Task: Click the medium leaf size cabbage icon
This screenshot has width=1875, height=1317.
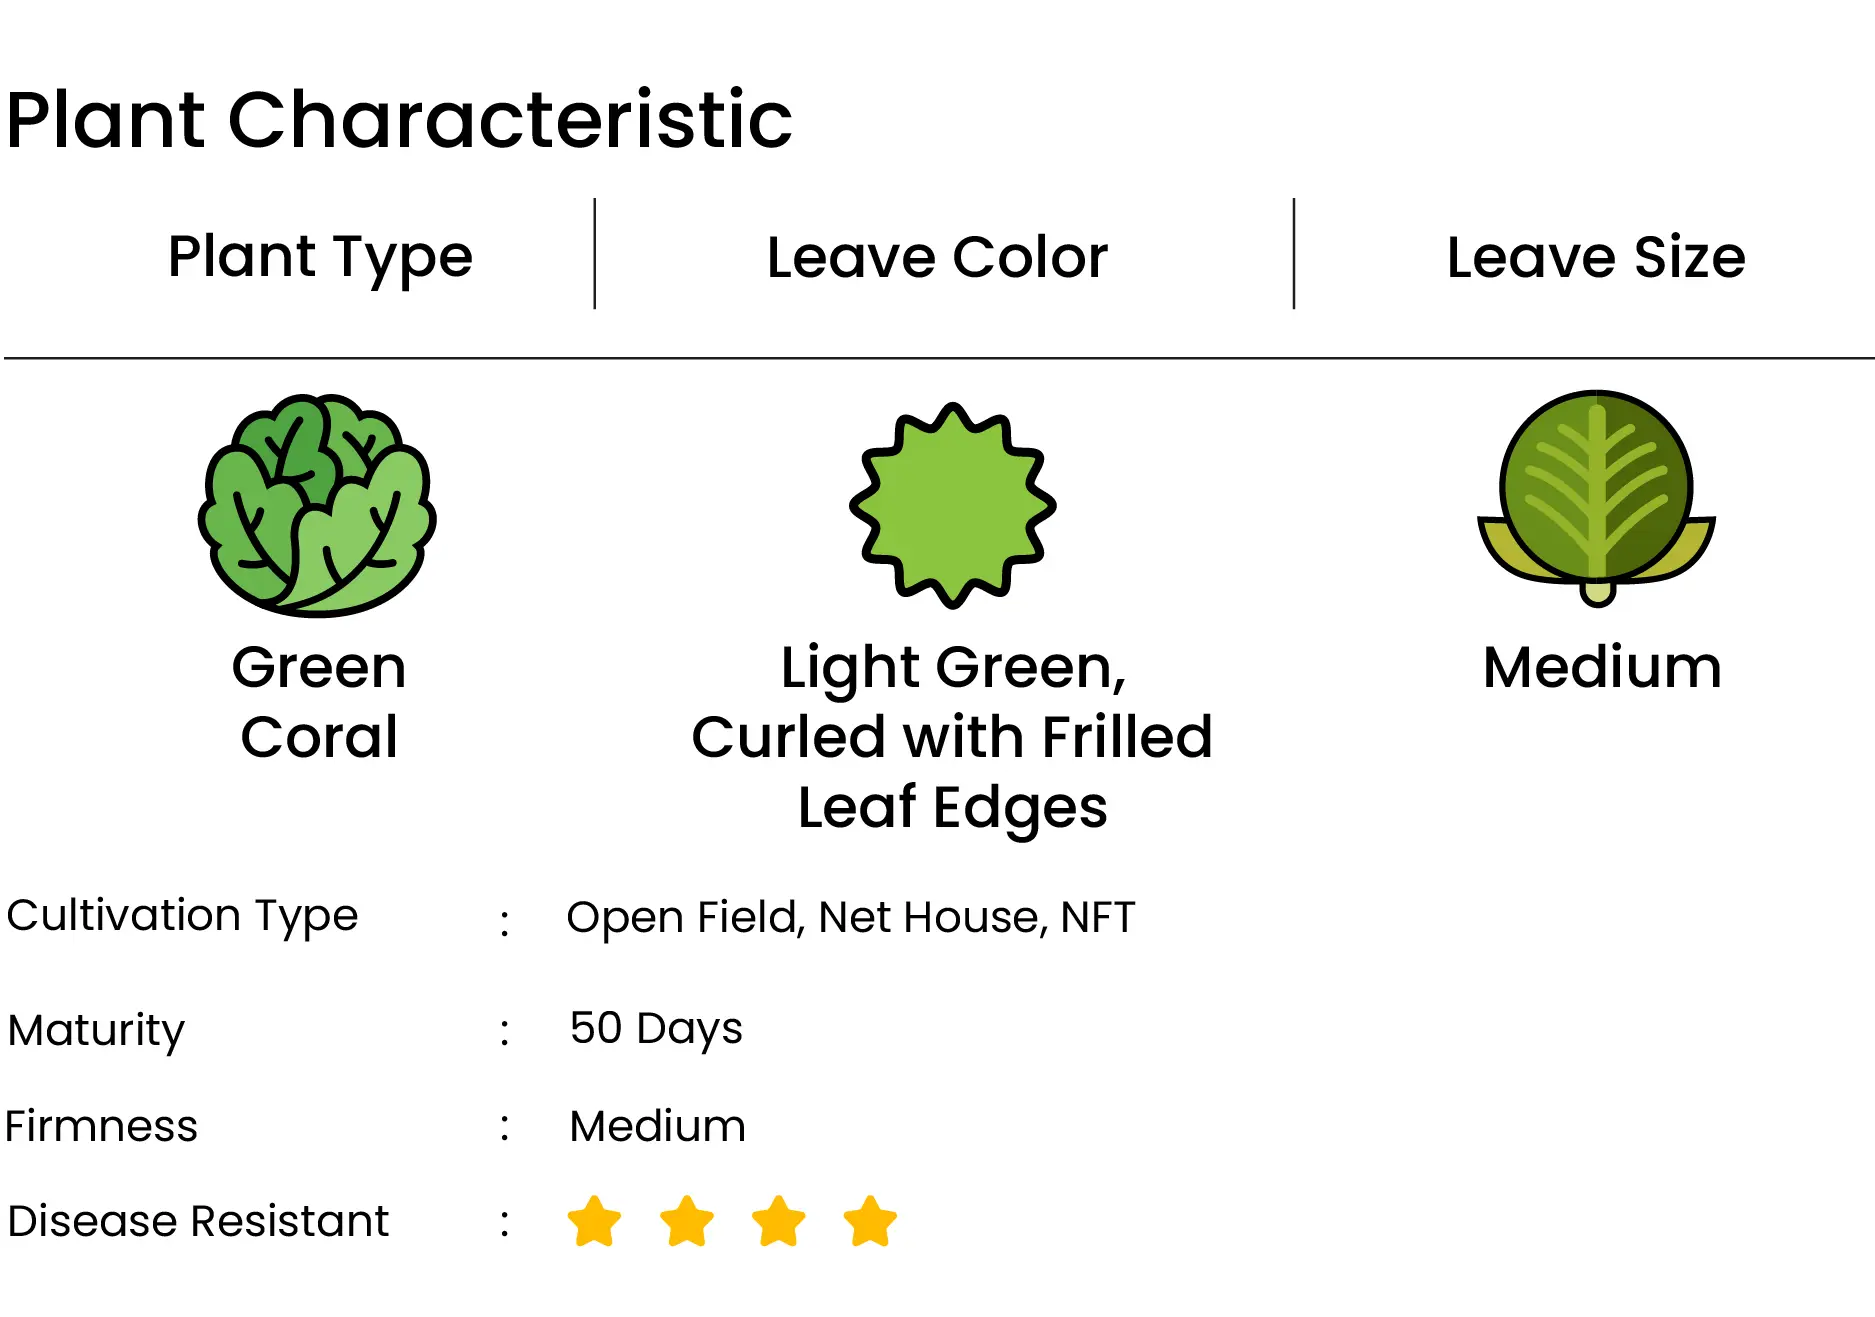Action: 1597,498
